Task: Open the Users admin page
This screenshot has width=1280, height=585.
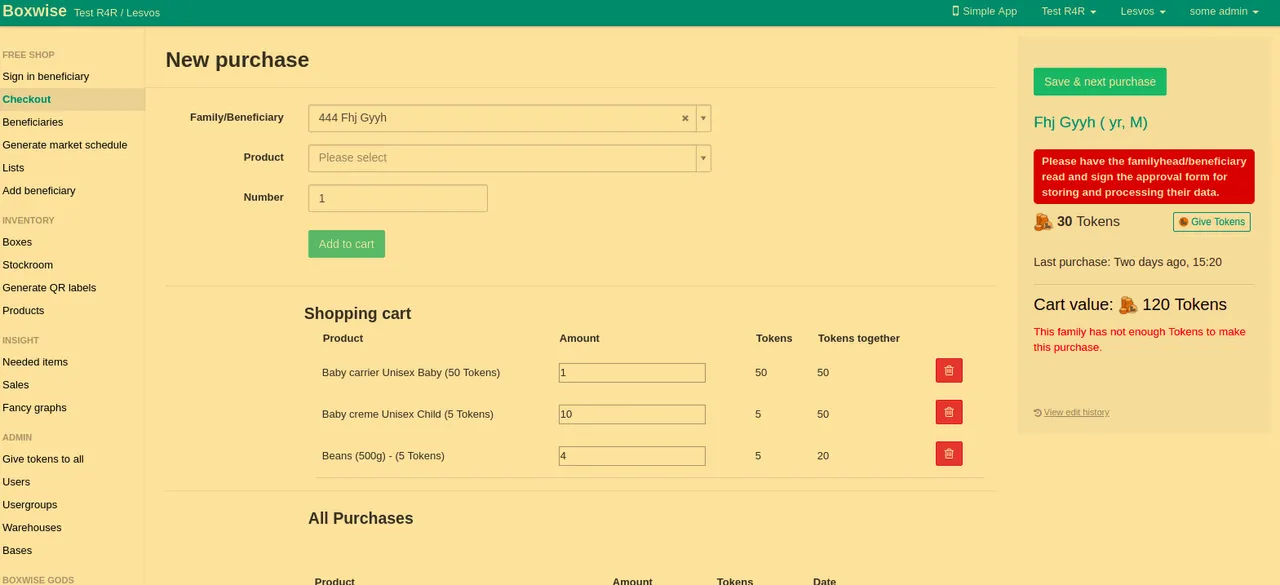Action: (17, 482)
